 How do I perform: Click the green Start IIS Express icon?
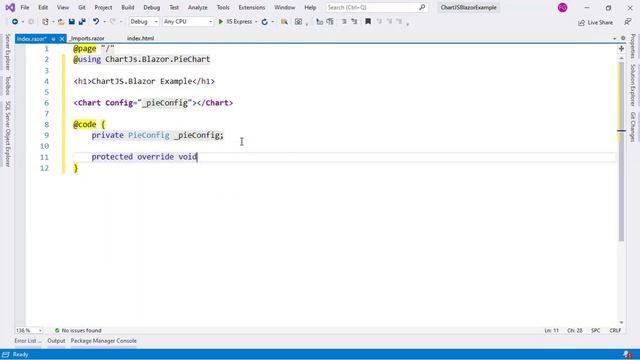pos(221,22)
